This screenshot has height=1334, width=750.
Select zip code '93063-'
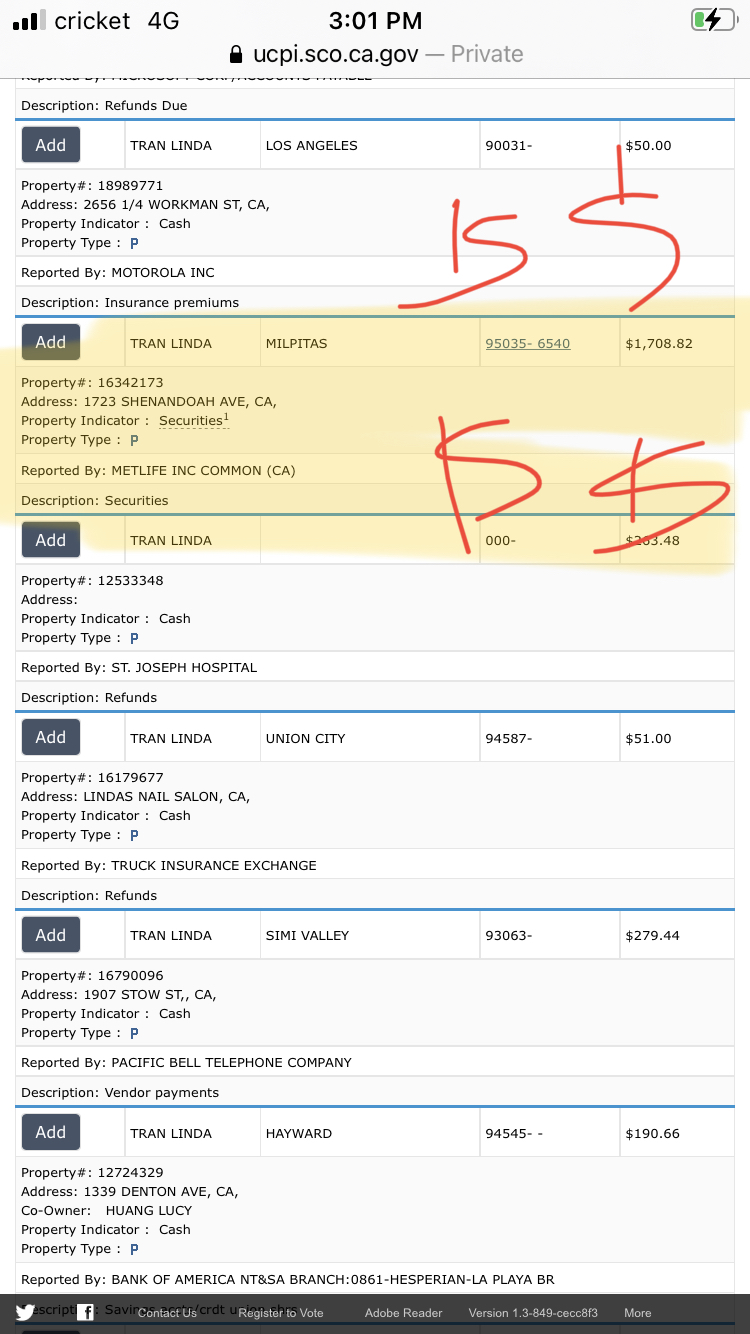point(509,935)
